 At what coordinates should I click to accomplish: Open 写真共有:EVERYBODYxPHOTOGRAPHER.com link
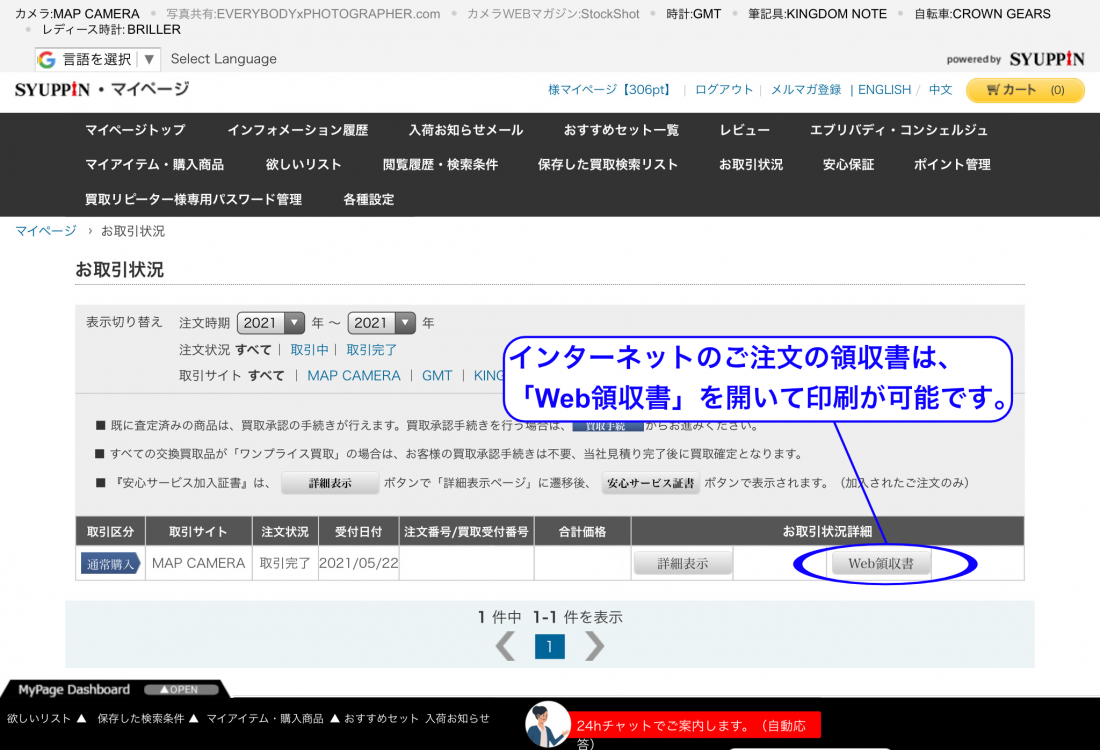coord(303,14)
